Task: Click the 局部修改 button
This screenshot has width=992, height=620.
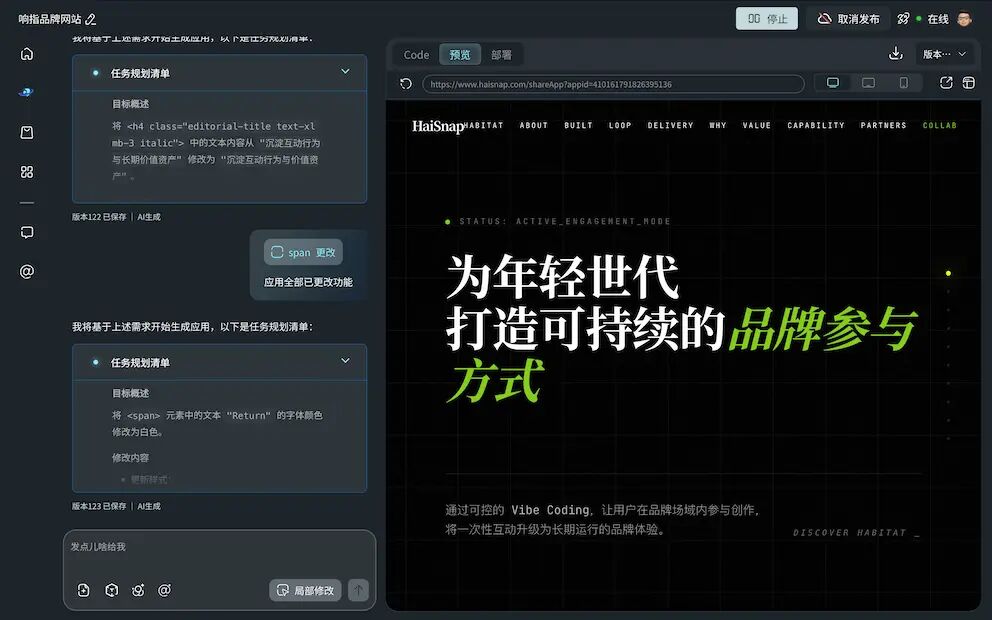Action: 306,590
